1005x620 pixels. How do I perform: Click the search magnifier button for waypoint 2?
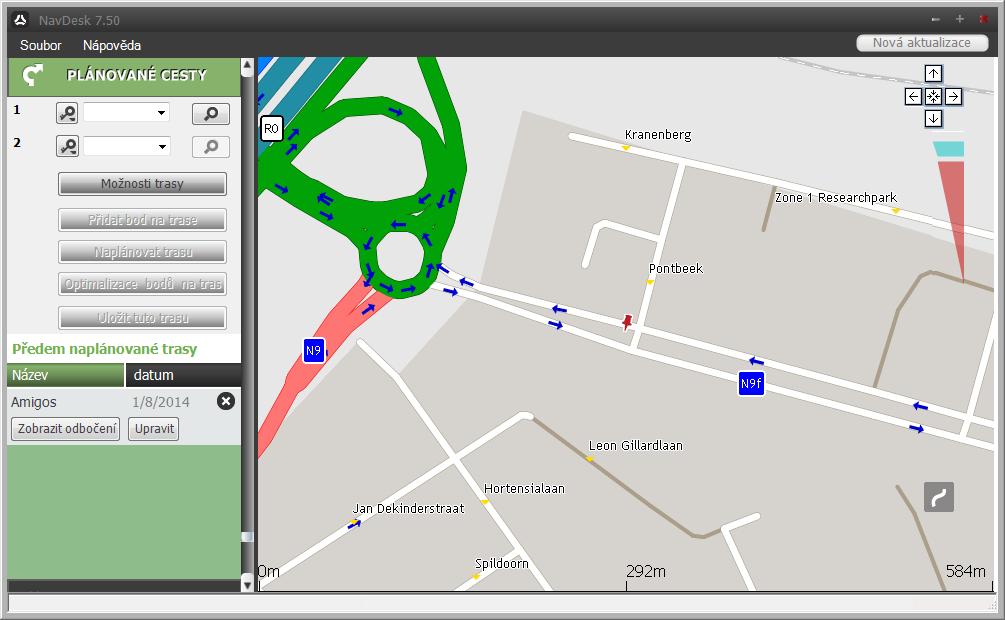(x=211, y=147)
